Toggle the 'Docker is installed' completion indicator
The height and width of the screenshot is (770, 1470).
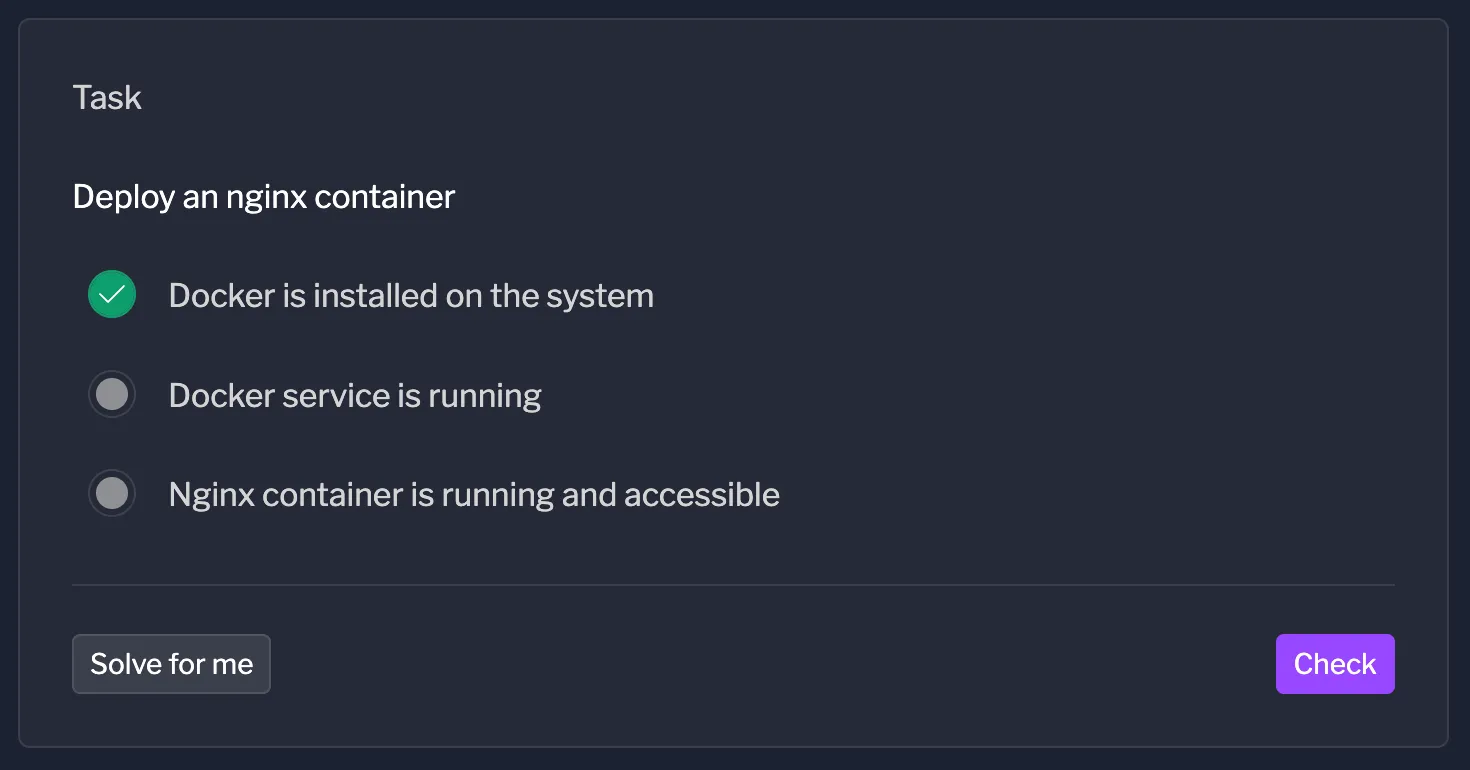pyautogui.click(x=111, y=294)
